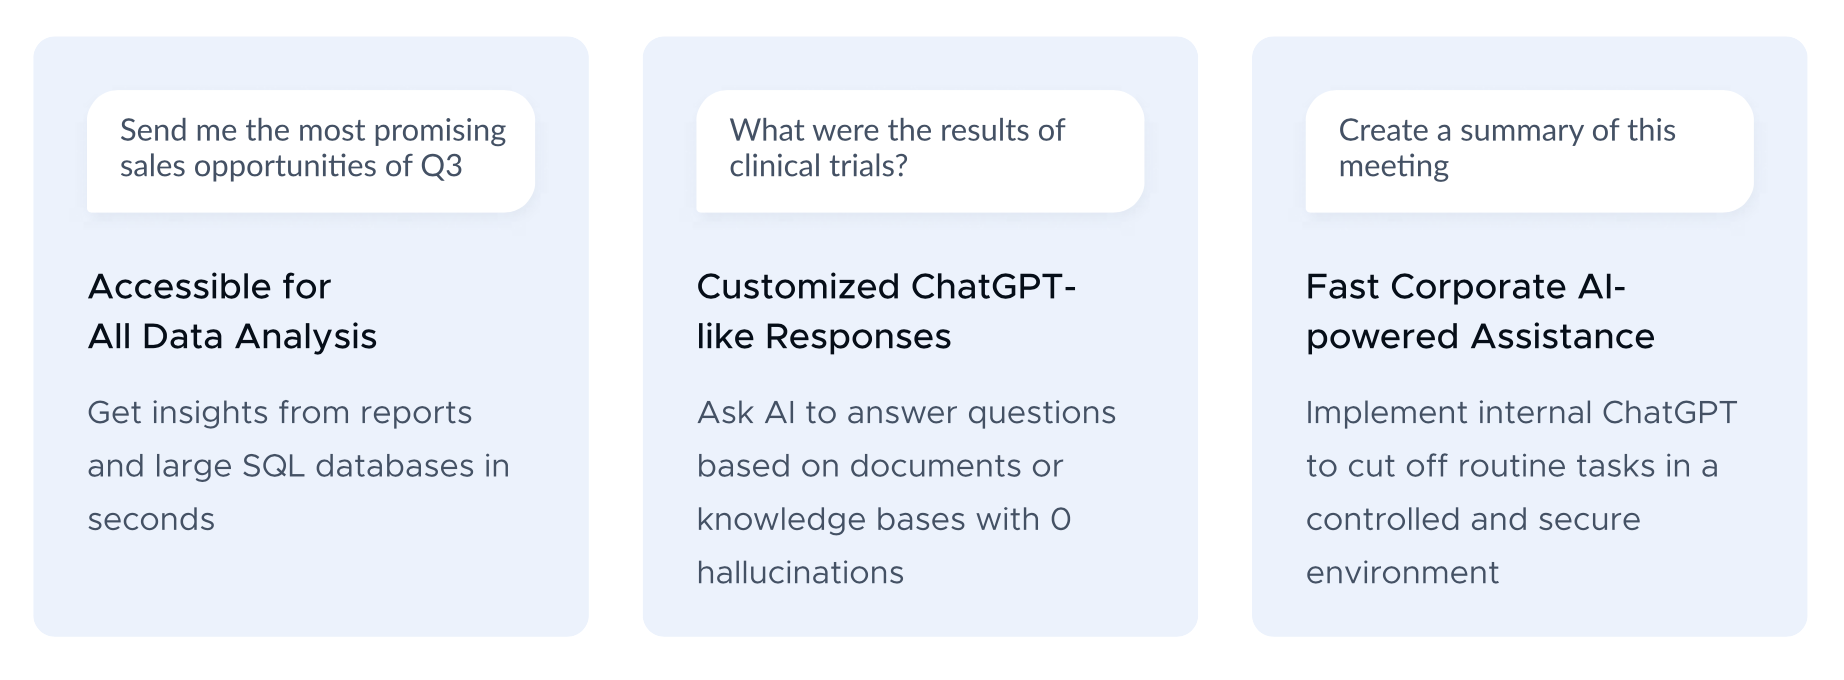Click the 'What were the results of clinical trials?' bubble
Image resolution: width=1844 pixels, height=680 pixels.
(920, 151)
